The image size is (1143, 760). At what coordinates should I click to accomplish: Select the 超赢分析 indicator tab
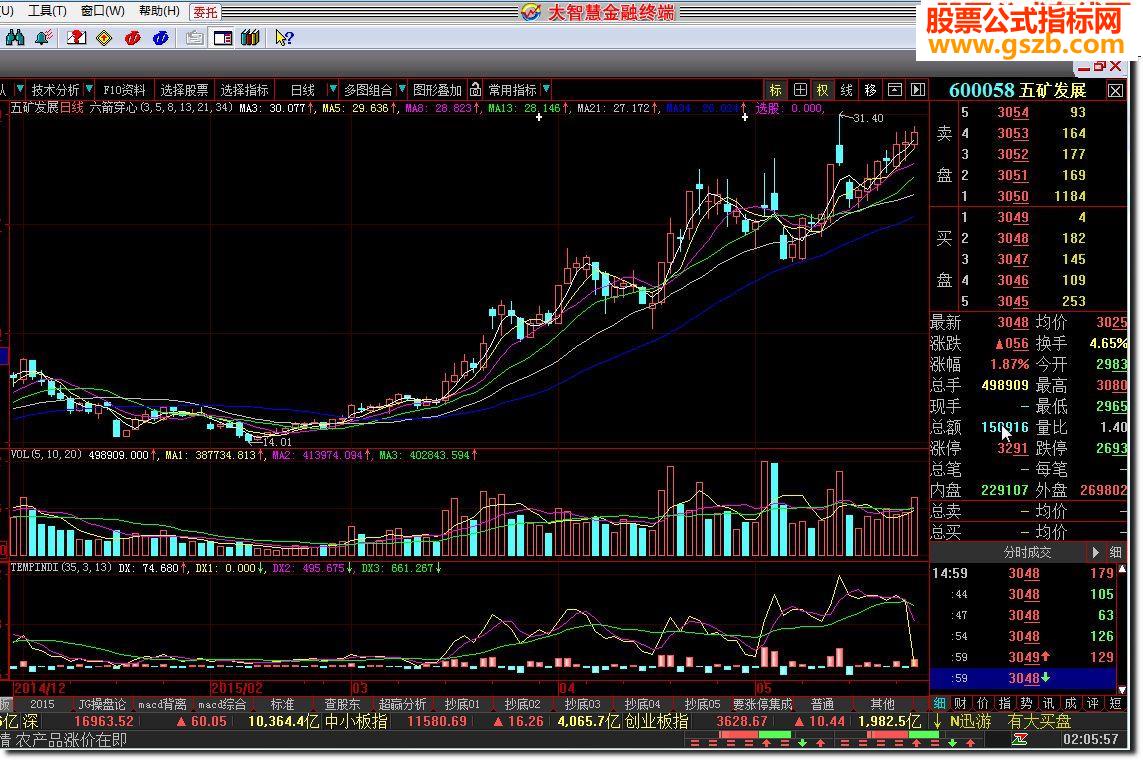coord(402,704)
